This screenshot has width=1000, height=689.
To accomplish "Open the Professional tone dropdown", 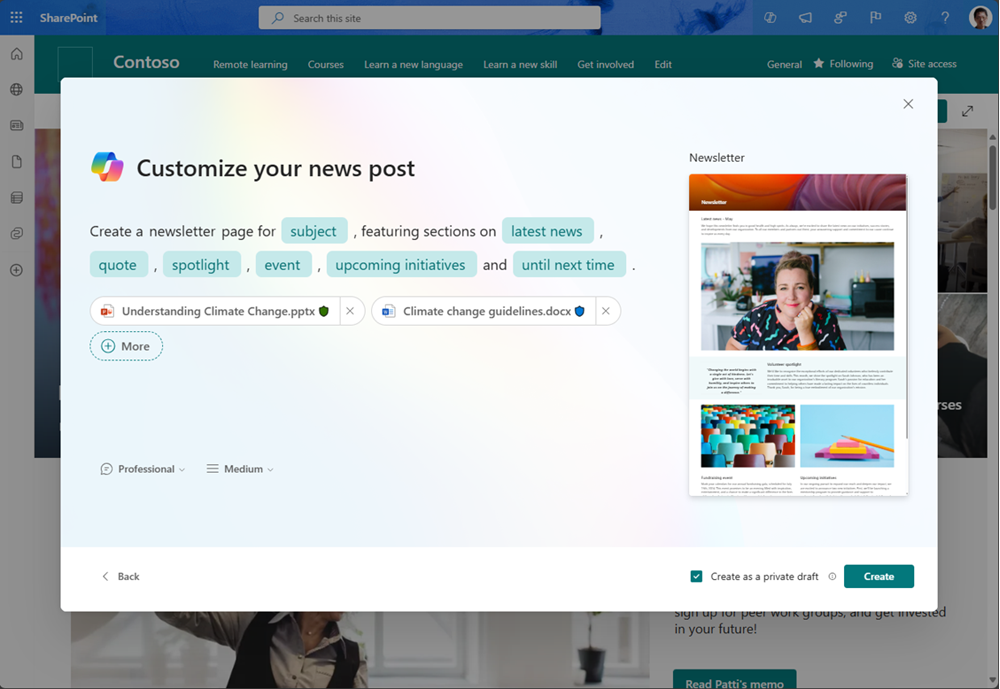I will [143, 469].
